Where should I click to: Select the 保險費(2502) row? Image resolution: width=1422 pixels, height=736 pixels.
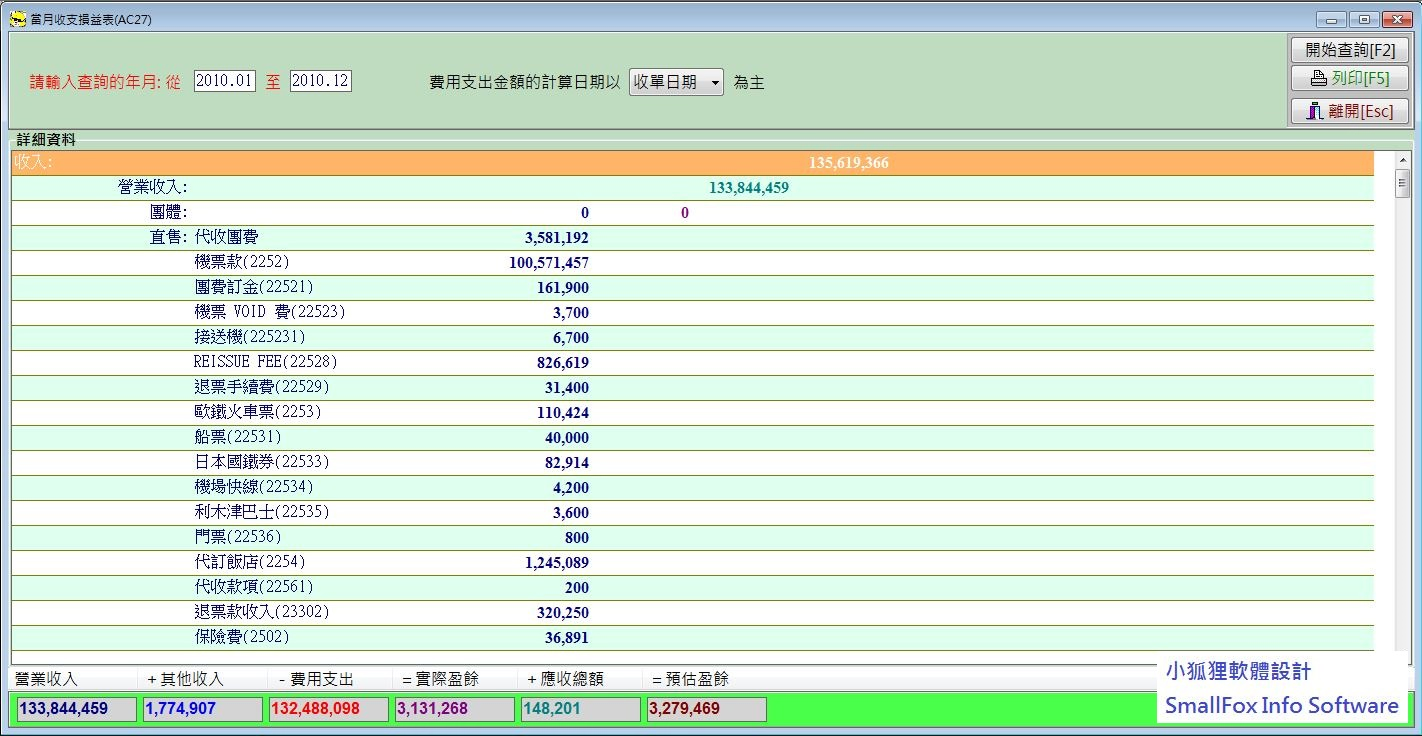click(x=692, y=638)
